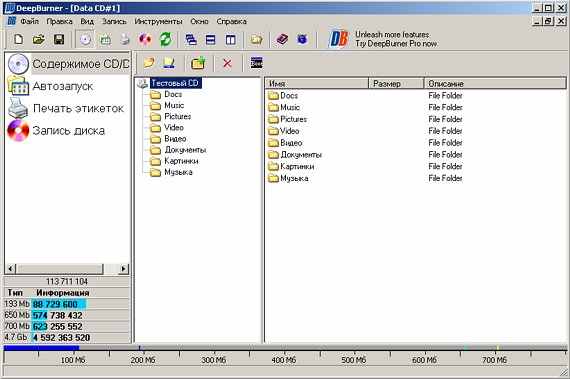Open the Окно menu

coord(199,21)
